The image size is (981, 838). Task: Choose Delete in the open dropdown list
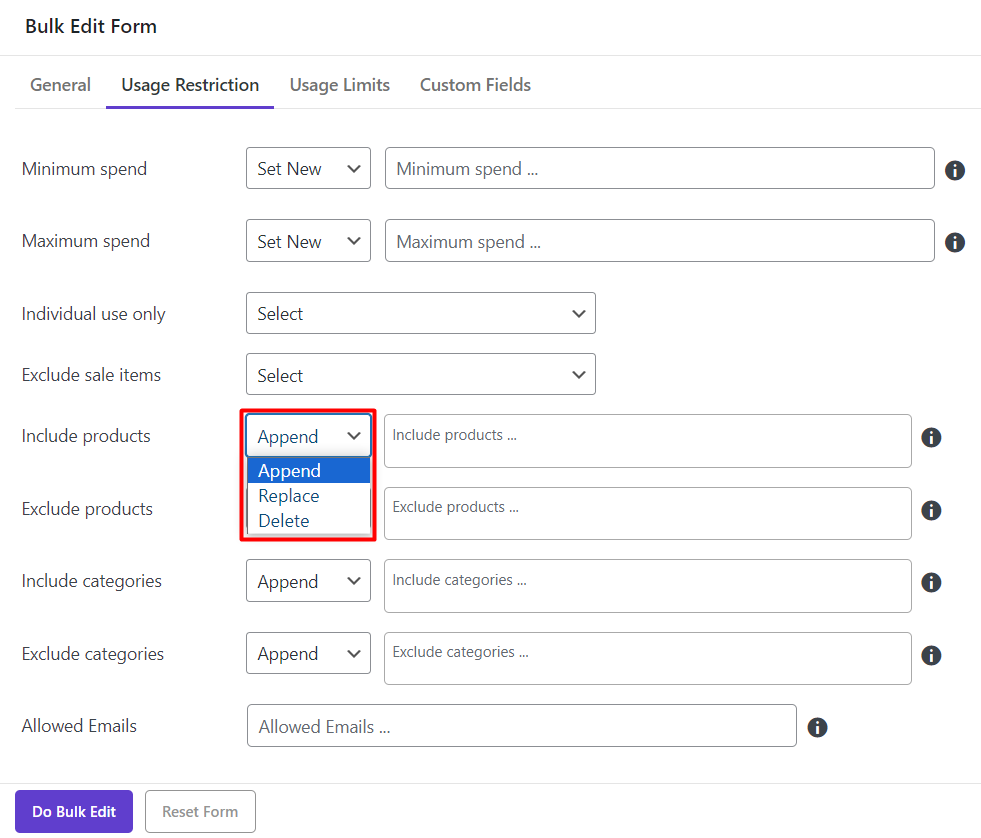pos(284,521)
